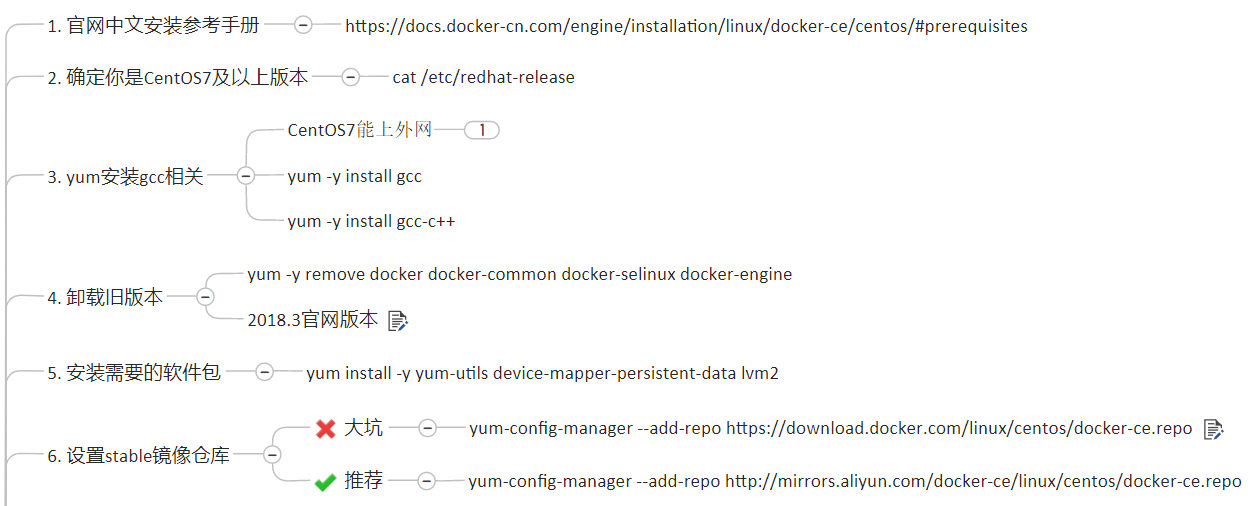Image resolution: width=1259 pixels, height=506 pixels.
Task: Open note icon after download.docker.com repo command
Action: point(1213,429)
